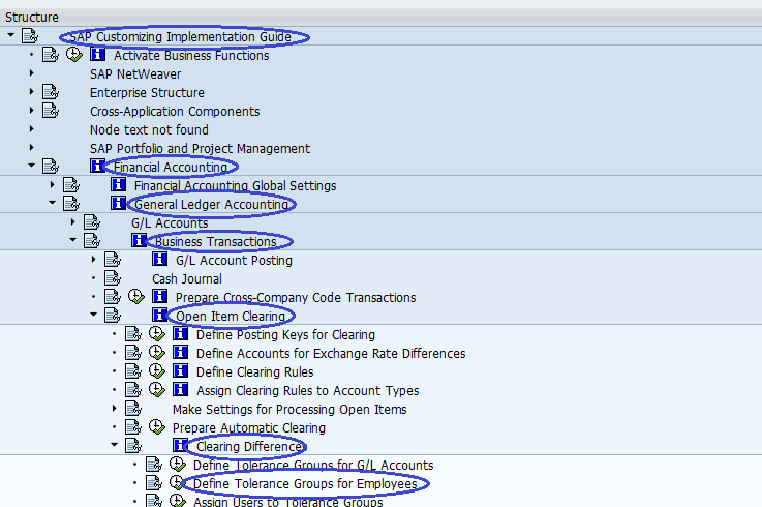This screenshot has width=762, height=507.
Task: Open info icon for Clearing Differences
Action: point(181,445)
